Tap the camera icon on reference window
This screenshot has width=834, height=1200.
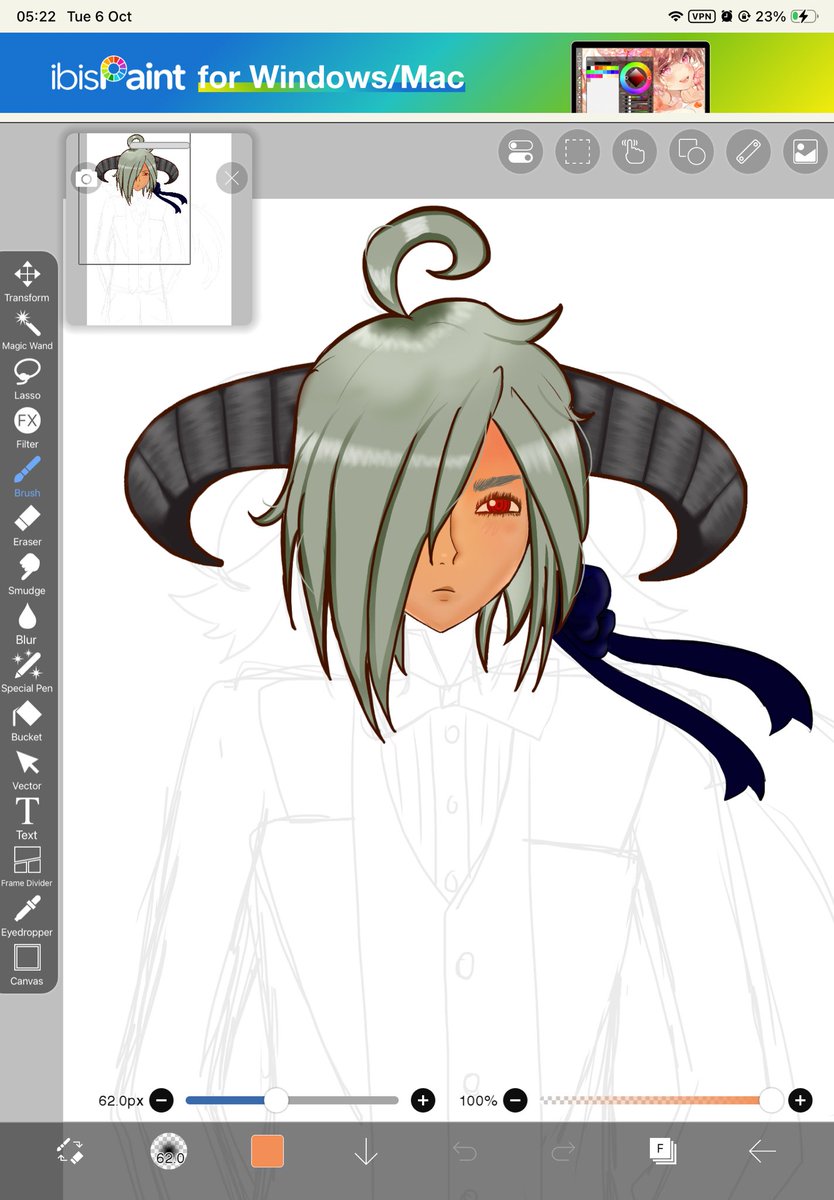[x=87, y=179]
